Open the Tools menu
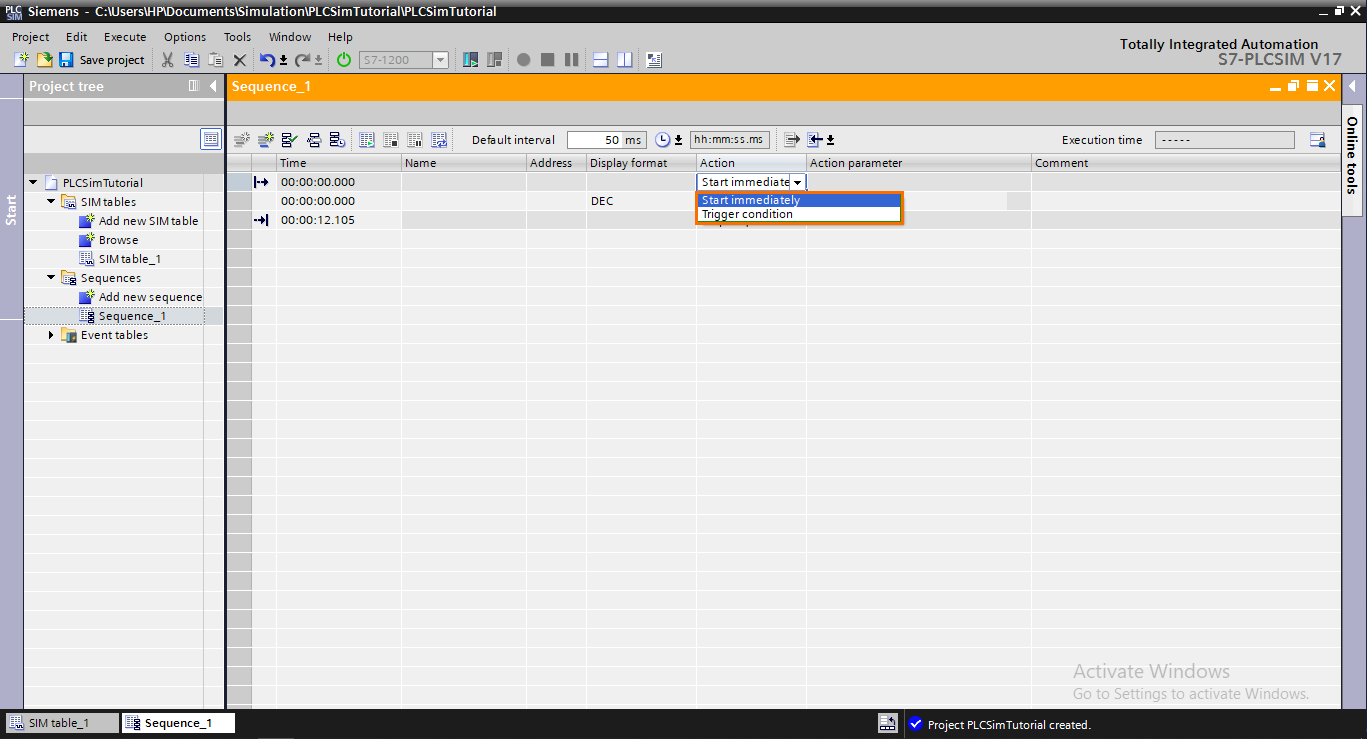The height and width of the screenshot is (739, 1367). pos(237,37)
